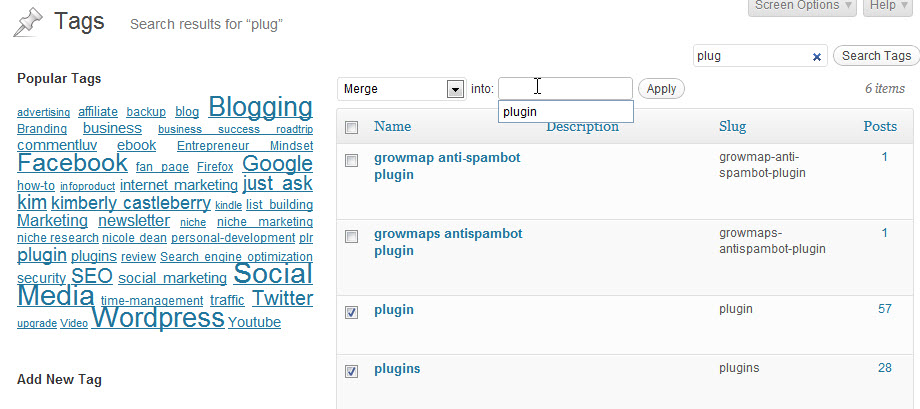Expand the Help tab
Image resolution: width=920 pixels, height=409 pixels.
tap(890, 6)
